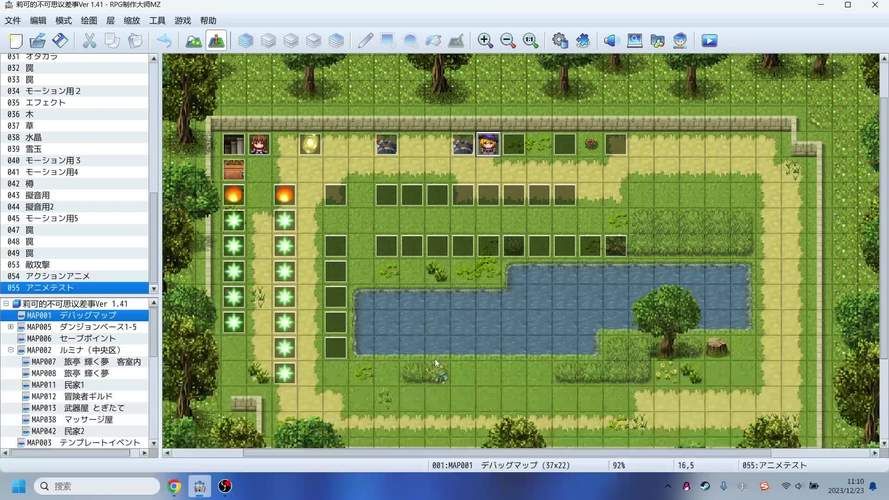
Task: Open the Character Generator icon
Action: click(x=680, y=41)
